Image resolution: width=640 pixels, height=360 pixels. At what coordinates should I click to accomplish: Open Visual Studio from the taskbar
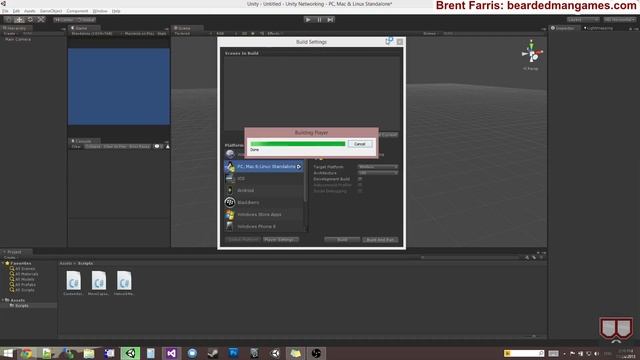coord(171,353)
